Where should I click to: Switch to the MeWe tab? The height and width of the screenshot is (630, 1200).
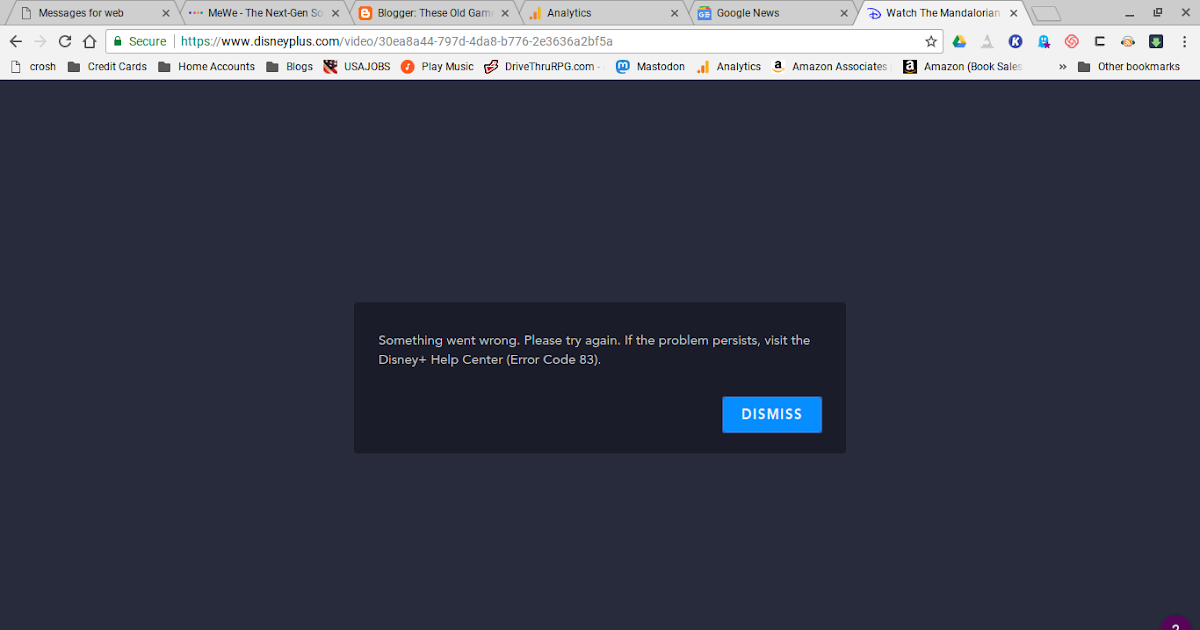click(262, 13)
